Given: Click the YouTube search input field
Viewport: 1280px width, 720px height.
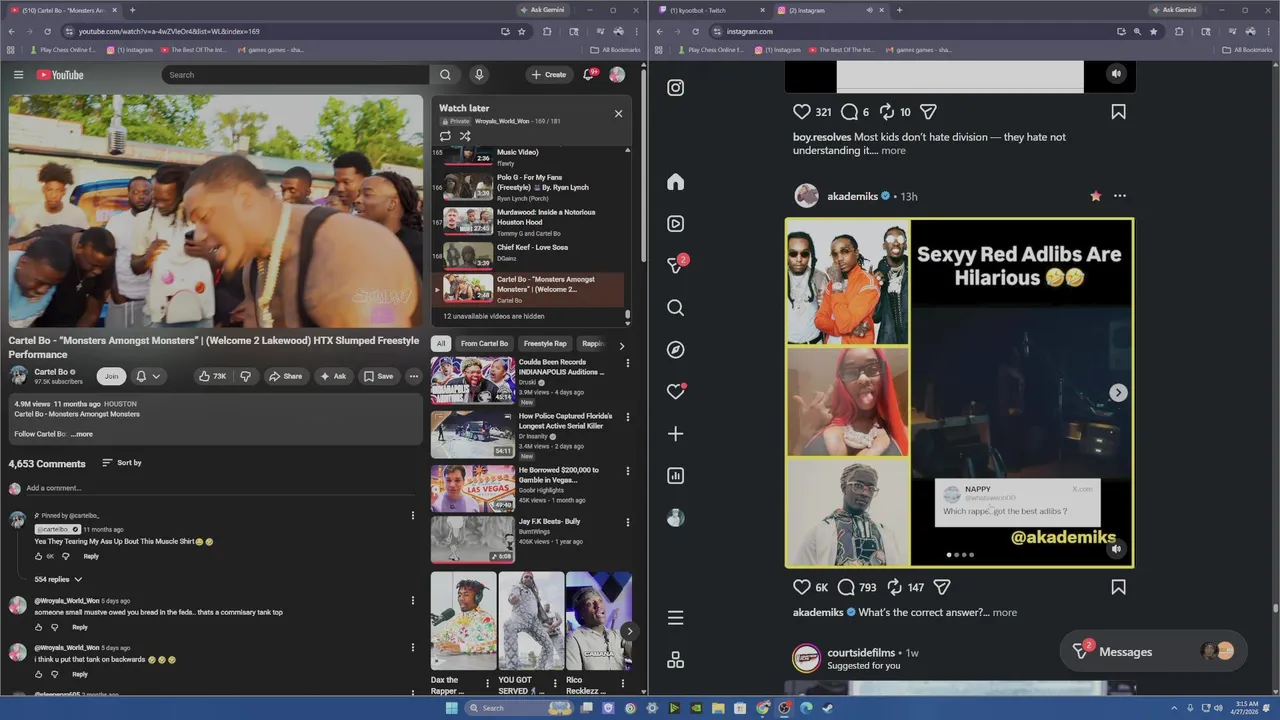Looking at the screenshot, I should [295, 75].
